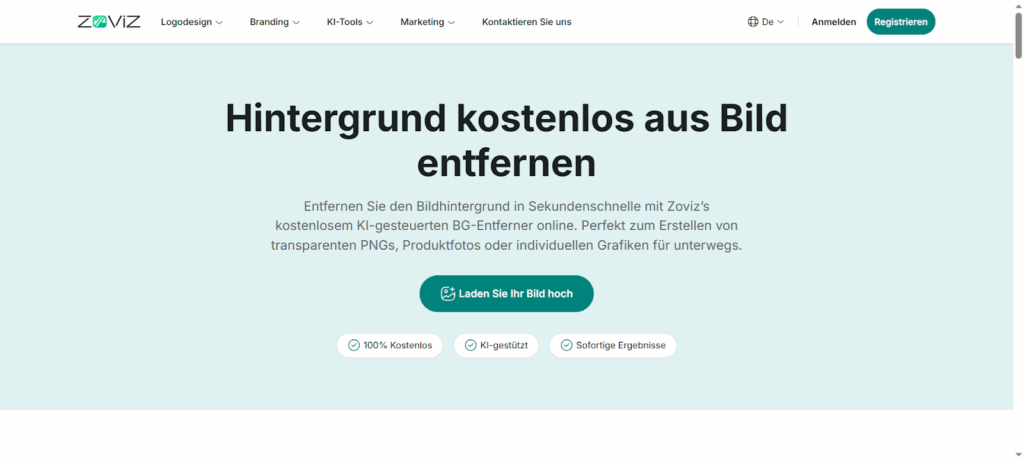The width and height of the screenshot is (1024, 461).
Task: Click the checkmark icon beside 100% Kostenlos
Action: click(x=353, y=345)
